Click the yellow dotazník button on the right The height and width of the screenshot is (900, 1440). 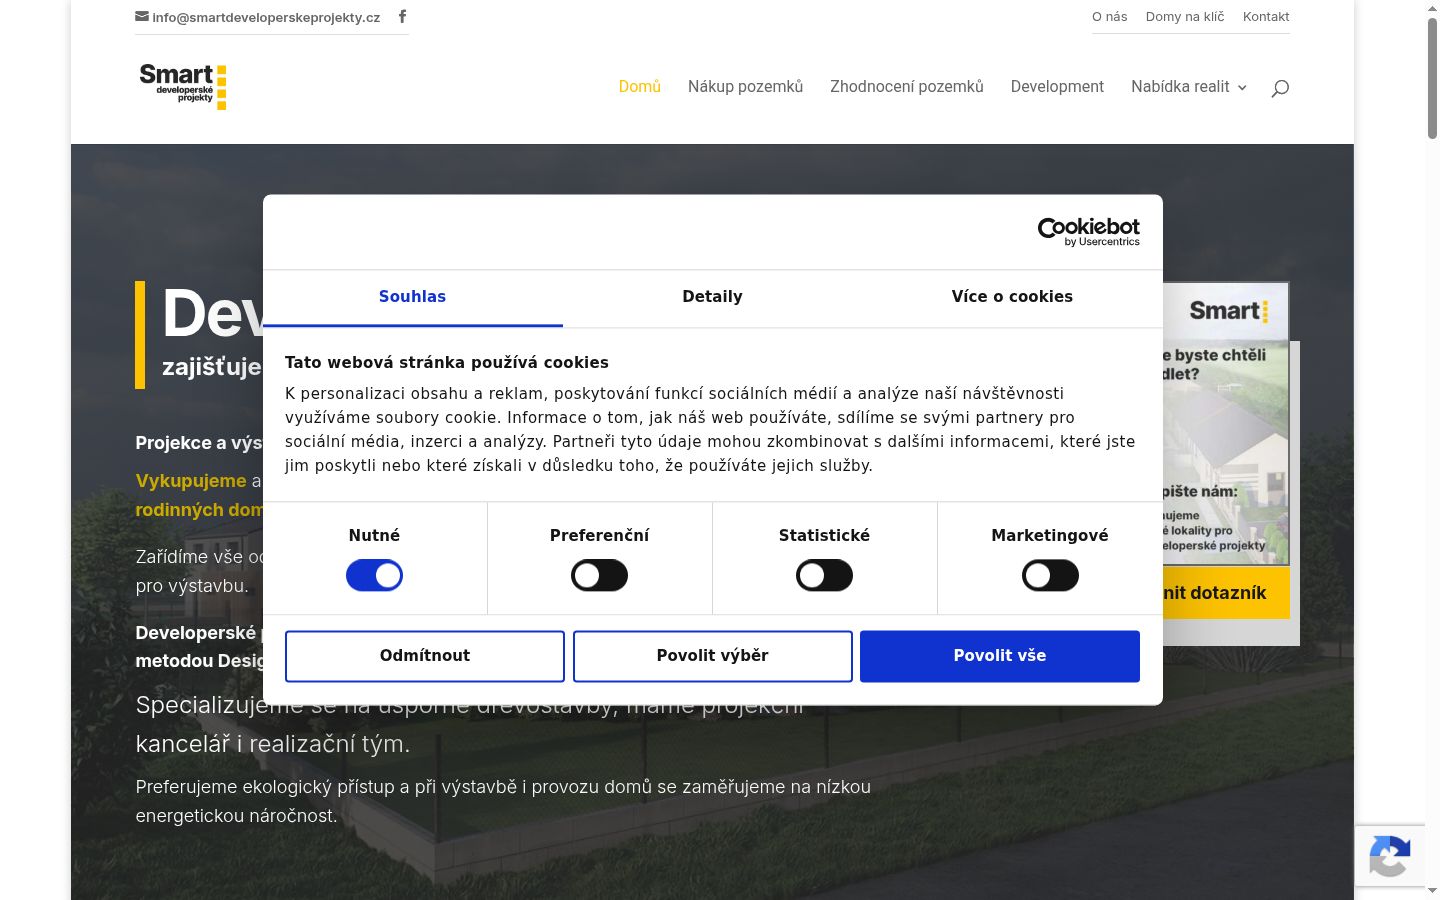click(x=1226, y=593)
